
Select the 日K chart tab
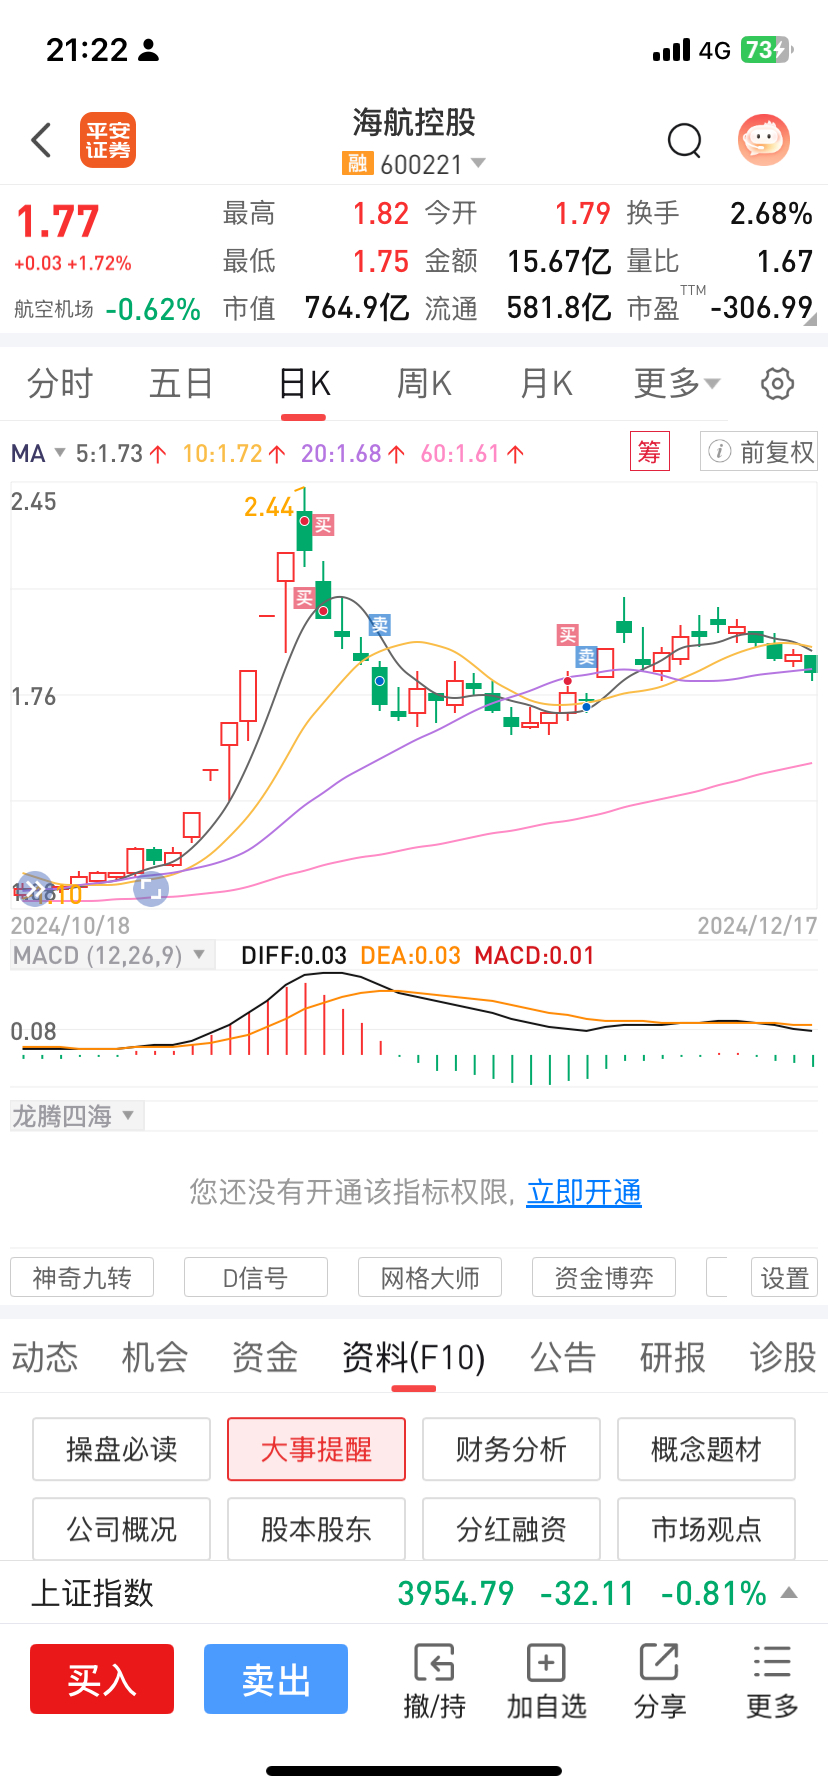coord(304,383)
